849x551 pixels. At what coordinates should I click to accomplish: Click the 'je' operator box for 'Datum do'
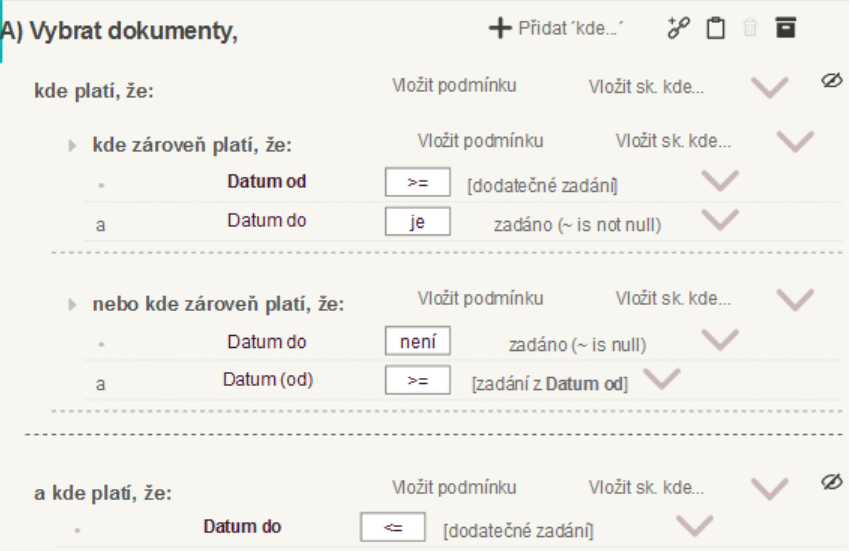pos(417,221)
